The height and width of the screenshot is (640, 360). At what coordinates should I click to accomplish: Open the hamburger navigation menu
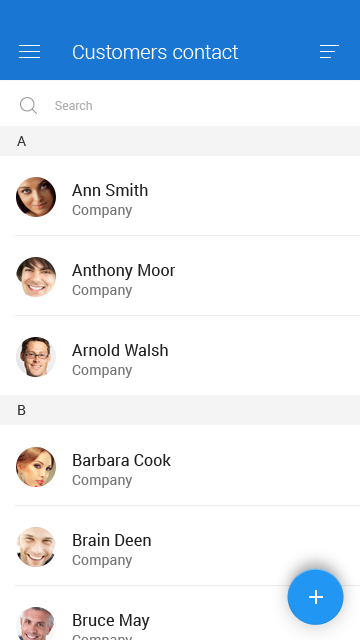tap(29, 52)
